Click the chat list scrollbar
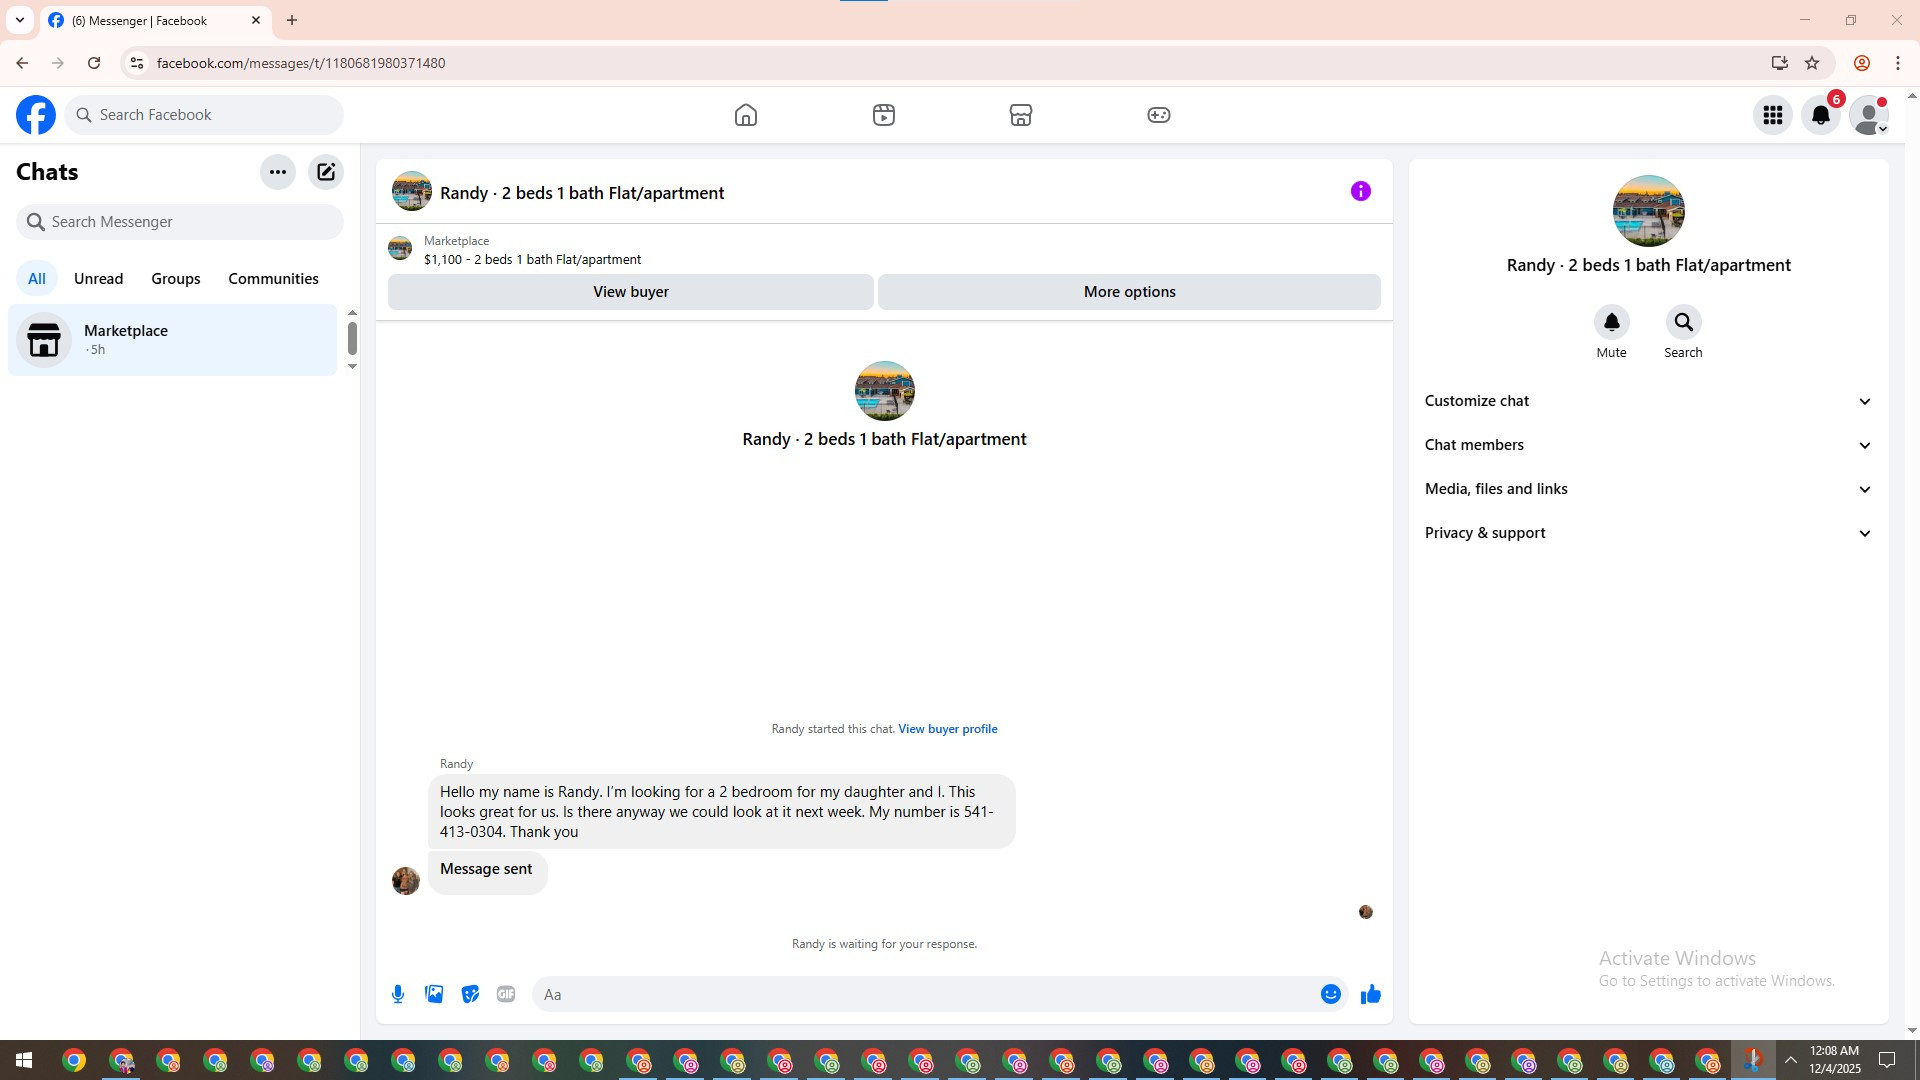The height and width of the screenshot is (1080, 1920). pos(352,338)
